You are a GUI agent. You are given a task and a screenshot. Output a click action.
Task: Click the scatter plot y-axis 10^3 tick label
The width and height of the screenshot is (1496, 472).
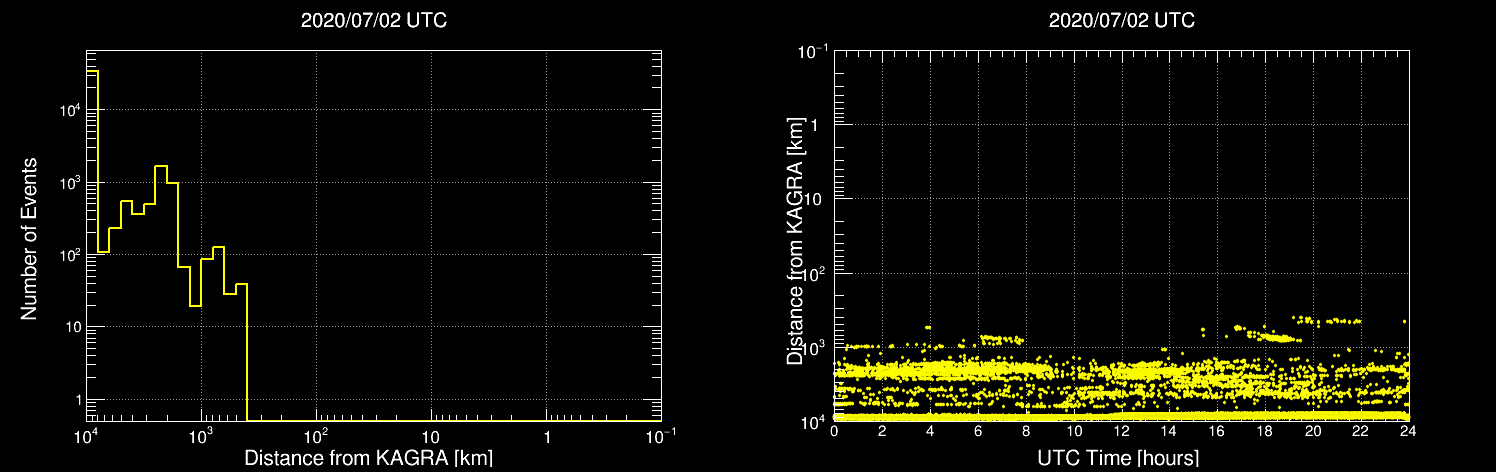click(813, 346)
